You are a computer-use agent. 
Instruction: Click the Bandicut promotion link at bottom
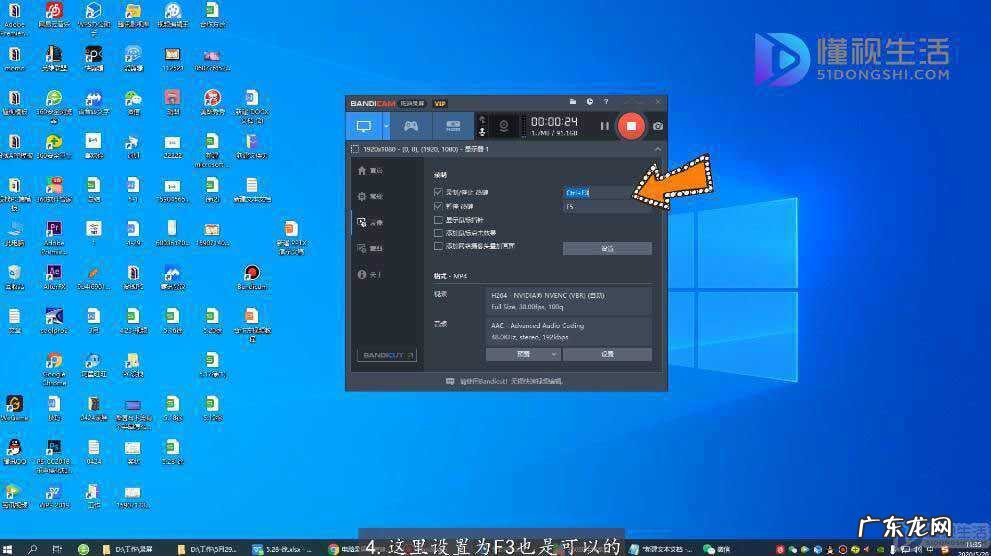(x=504, y=381)
